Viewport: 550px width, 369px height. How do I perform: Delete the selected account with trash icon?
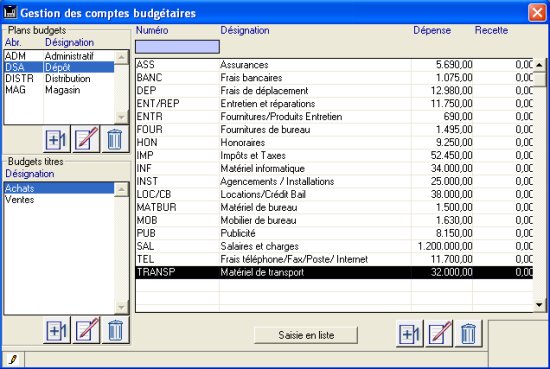(x=468, y=334)
